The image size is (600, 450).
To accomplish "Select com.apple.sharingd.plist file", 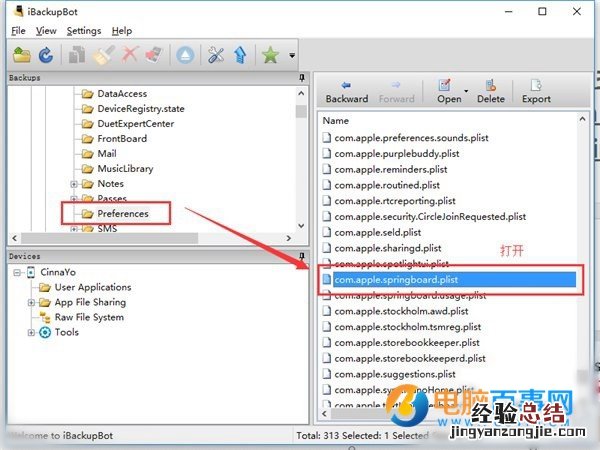I will (x=388, y=248).
